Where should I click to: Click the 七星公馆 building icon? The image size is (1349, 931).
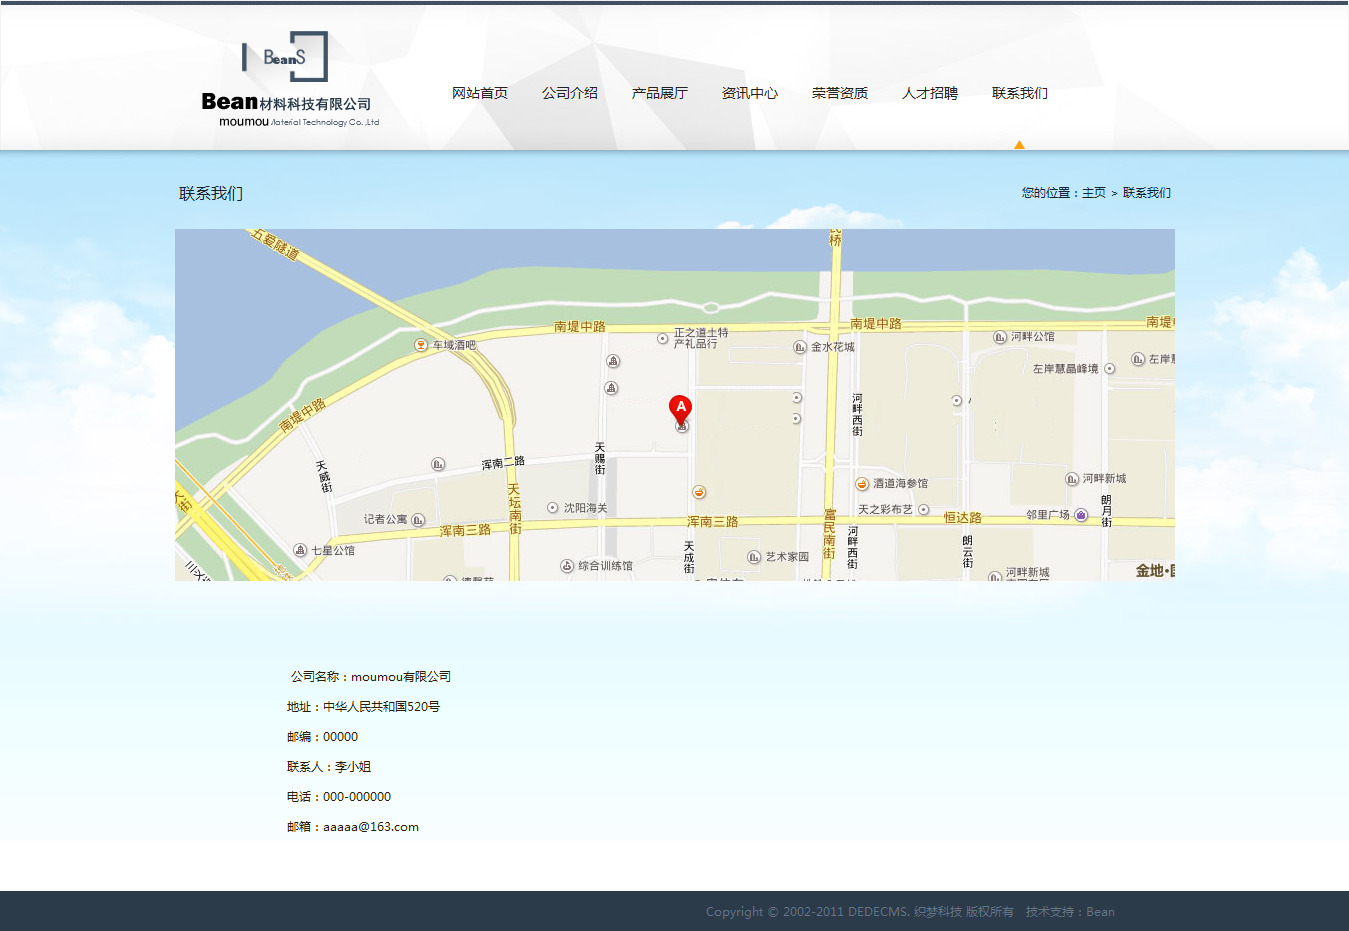coord(300,551)
